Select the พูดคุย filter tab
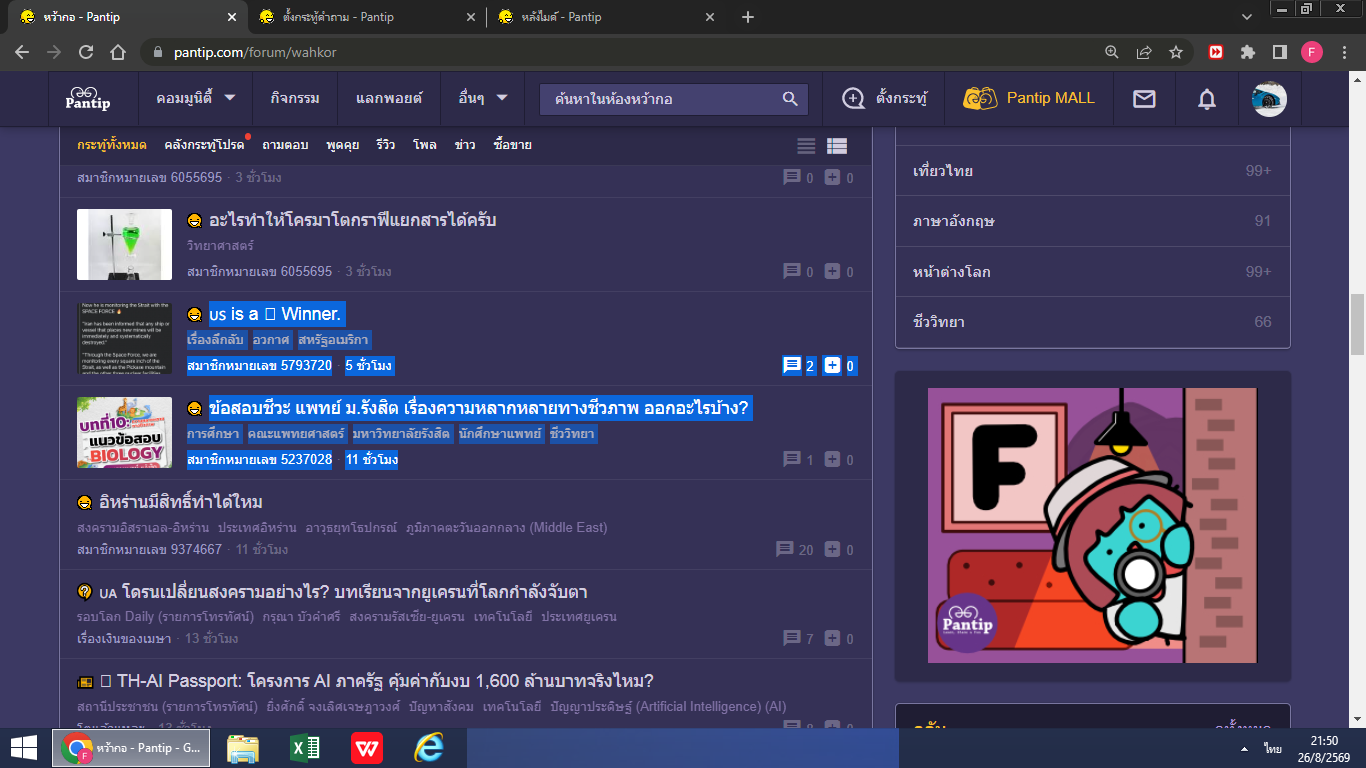1366x768 pixels. pyautogui.click(x=342, y=145)
